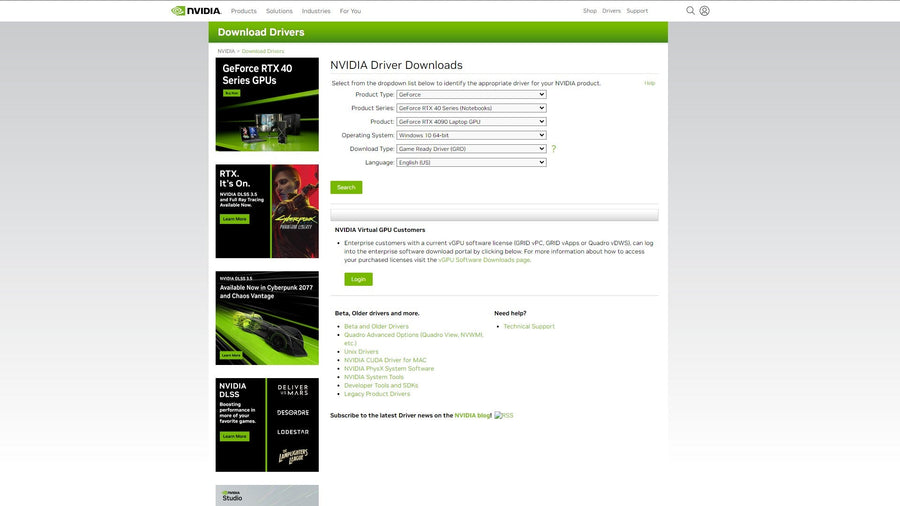Expand the Download Type dropdown
Image resolution: width=900 pixels, height=506 pixels.
point(471,149)
